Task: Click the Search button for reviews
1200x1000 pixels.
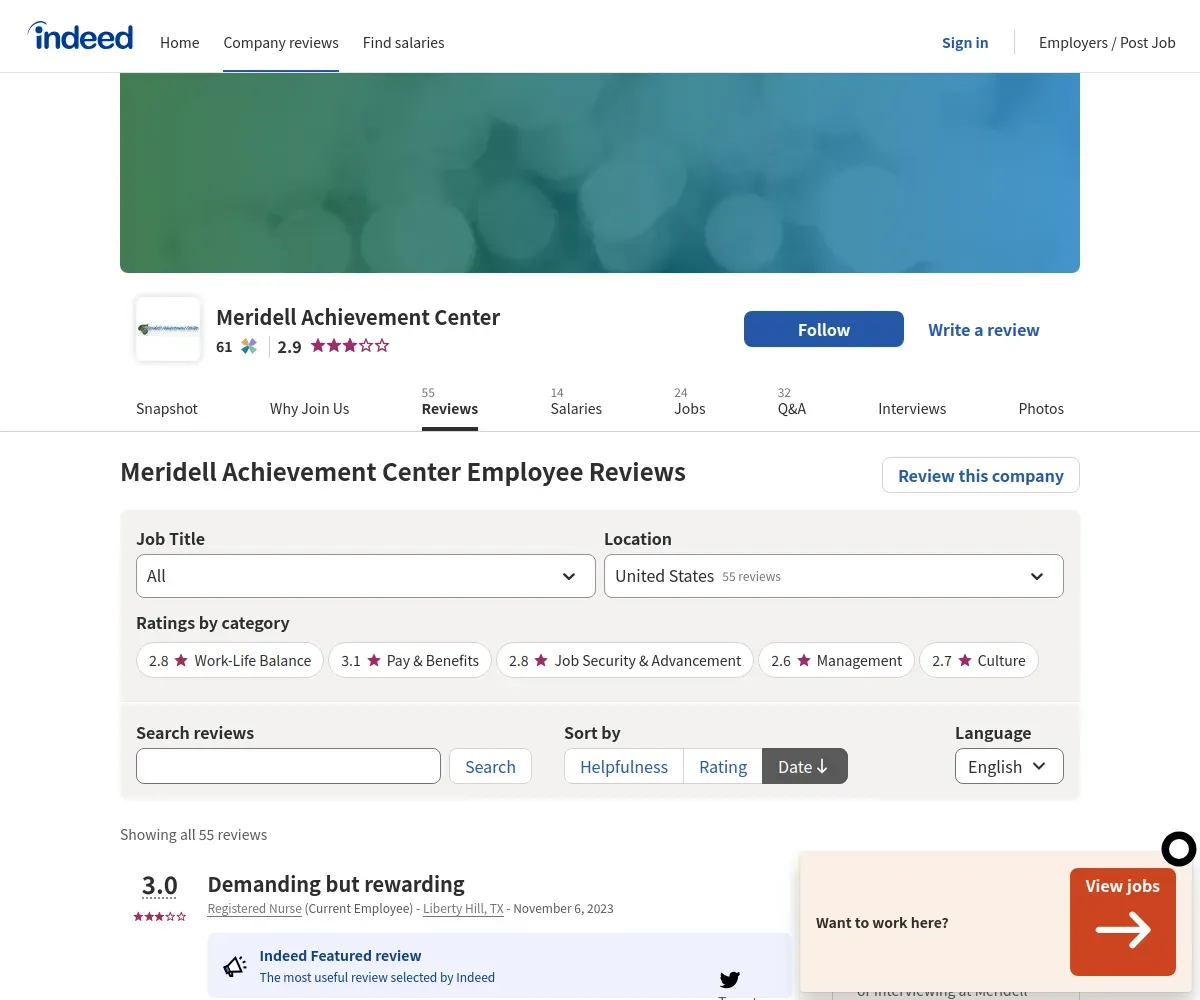Action: pos(490,766)
